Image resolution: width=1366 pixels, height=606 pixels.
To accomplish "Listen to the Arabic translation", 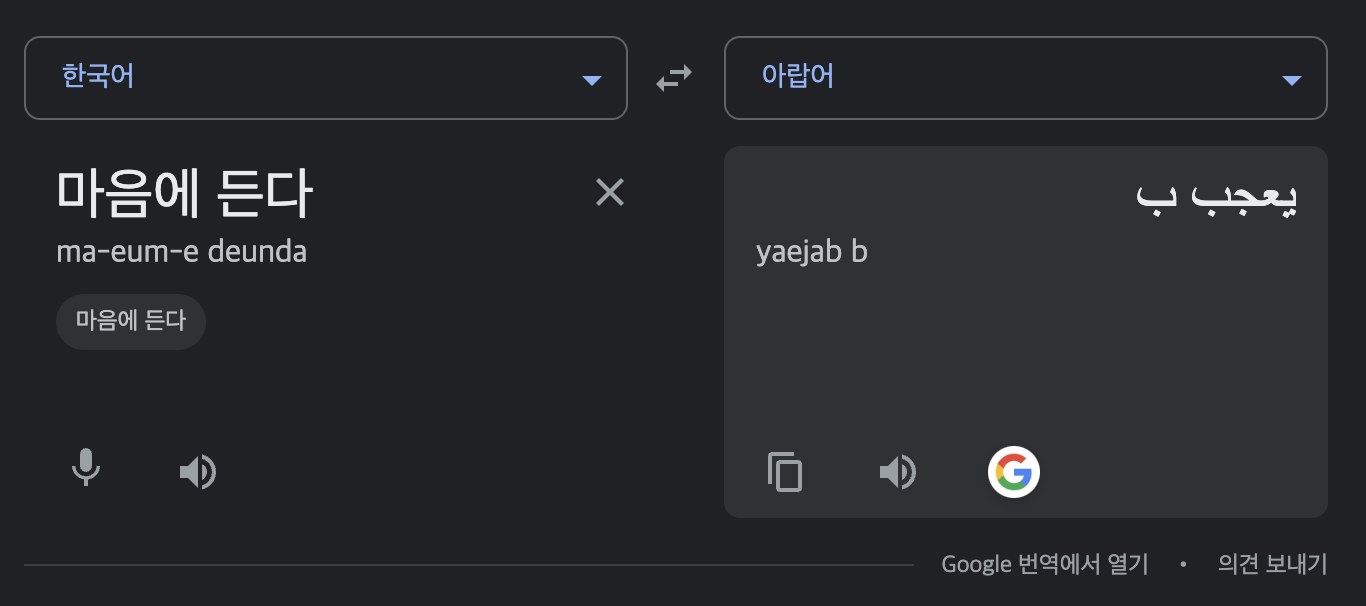I will point(898,472).
